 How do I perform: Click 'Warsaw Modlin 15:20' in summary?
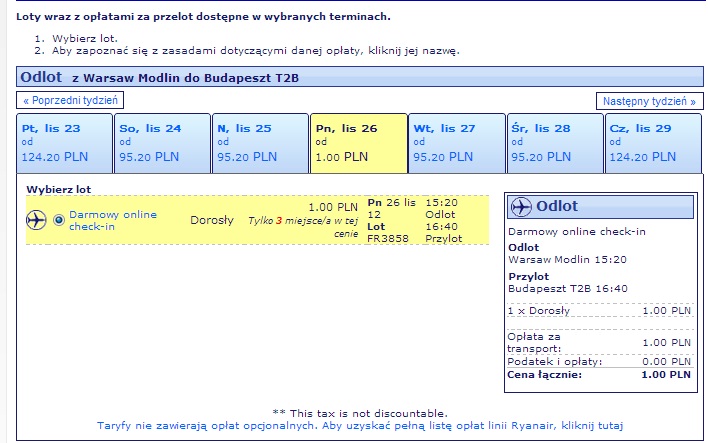567,260
